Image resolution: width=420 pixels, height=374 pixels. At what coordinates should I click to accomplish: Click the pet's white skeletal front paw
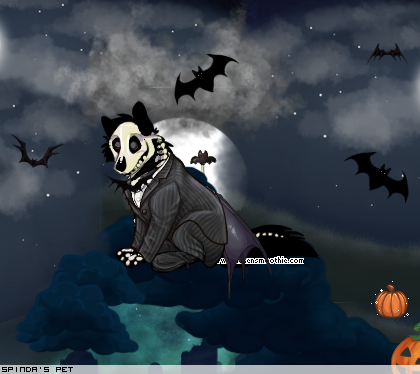point(130,257)
